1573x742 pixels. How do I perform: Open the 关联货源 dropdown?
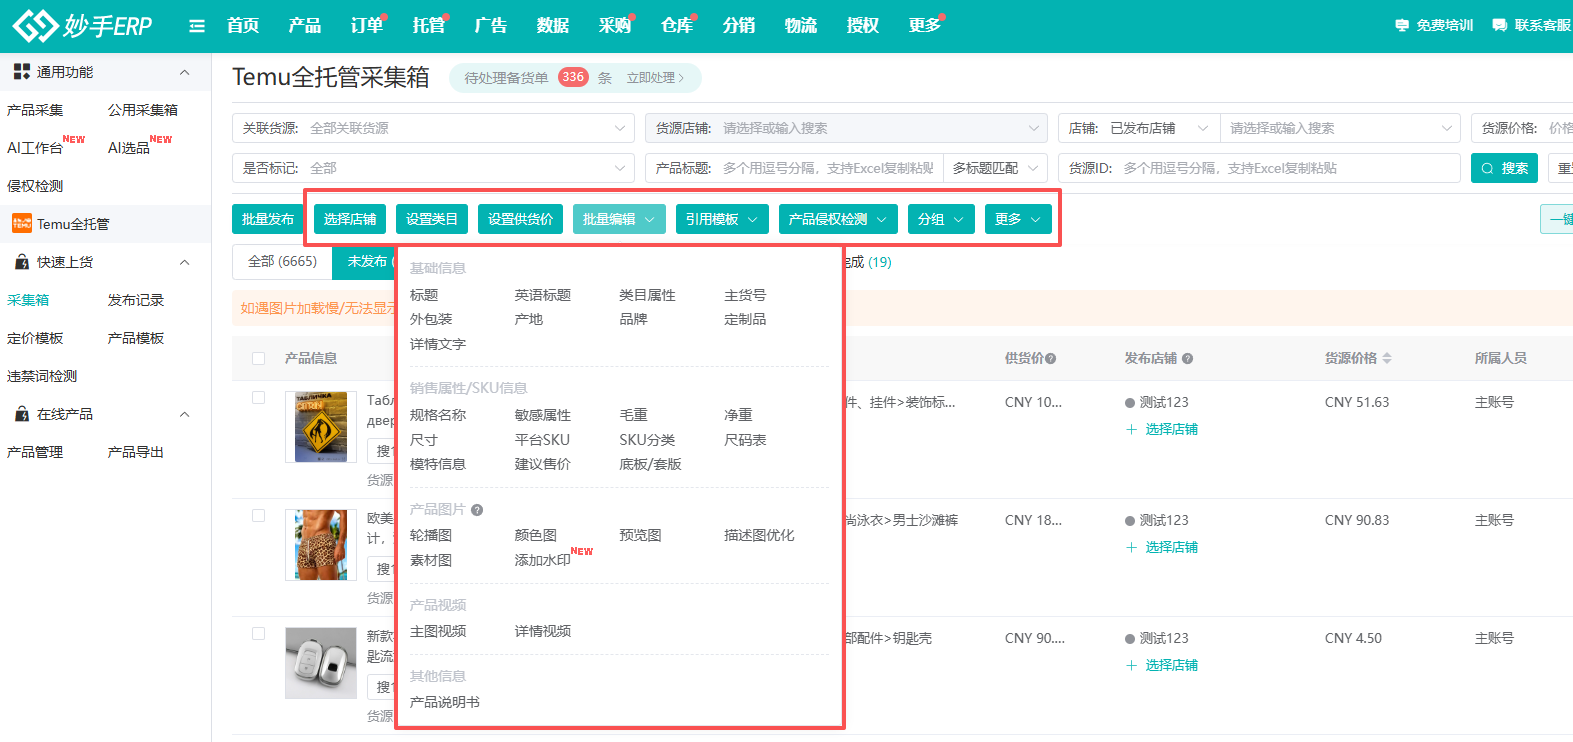434,128
